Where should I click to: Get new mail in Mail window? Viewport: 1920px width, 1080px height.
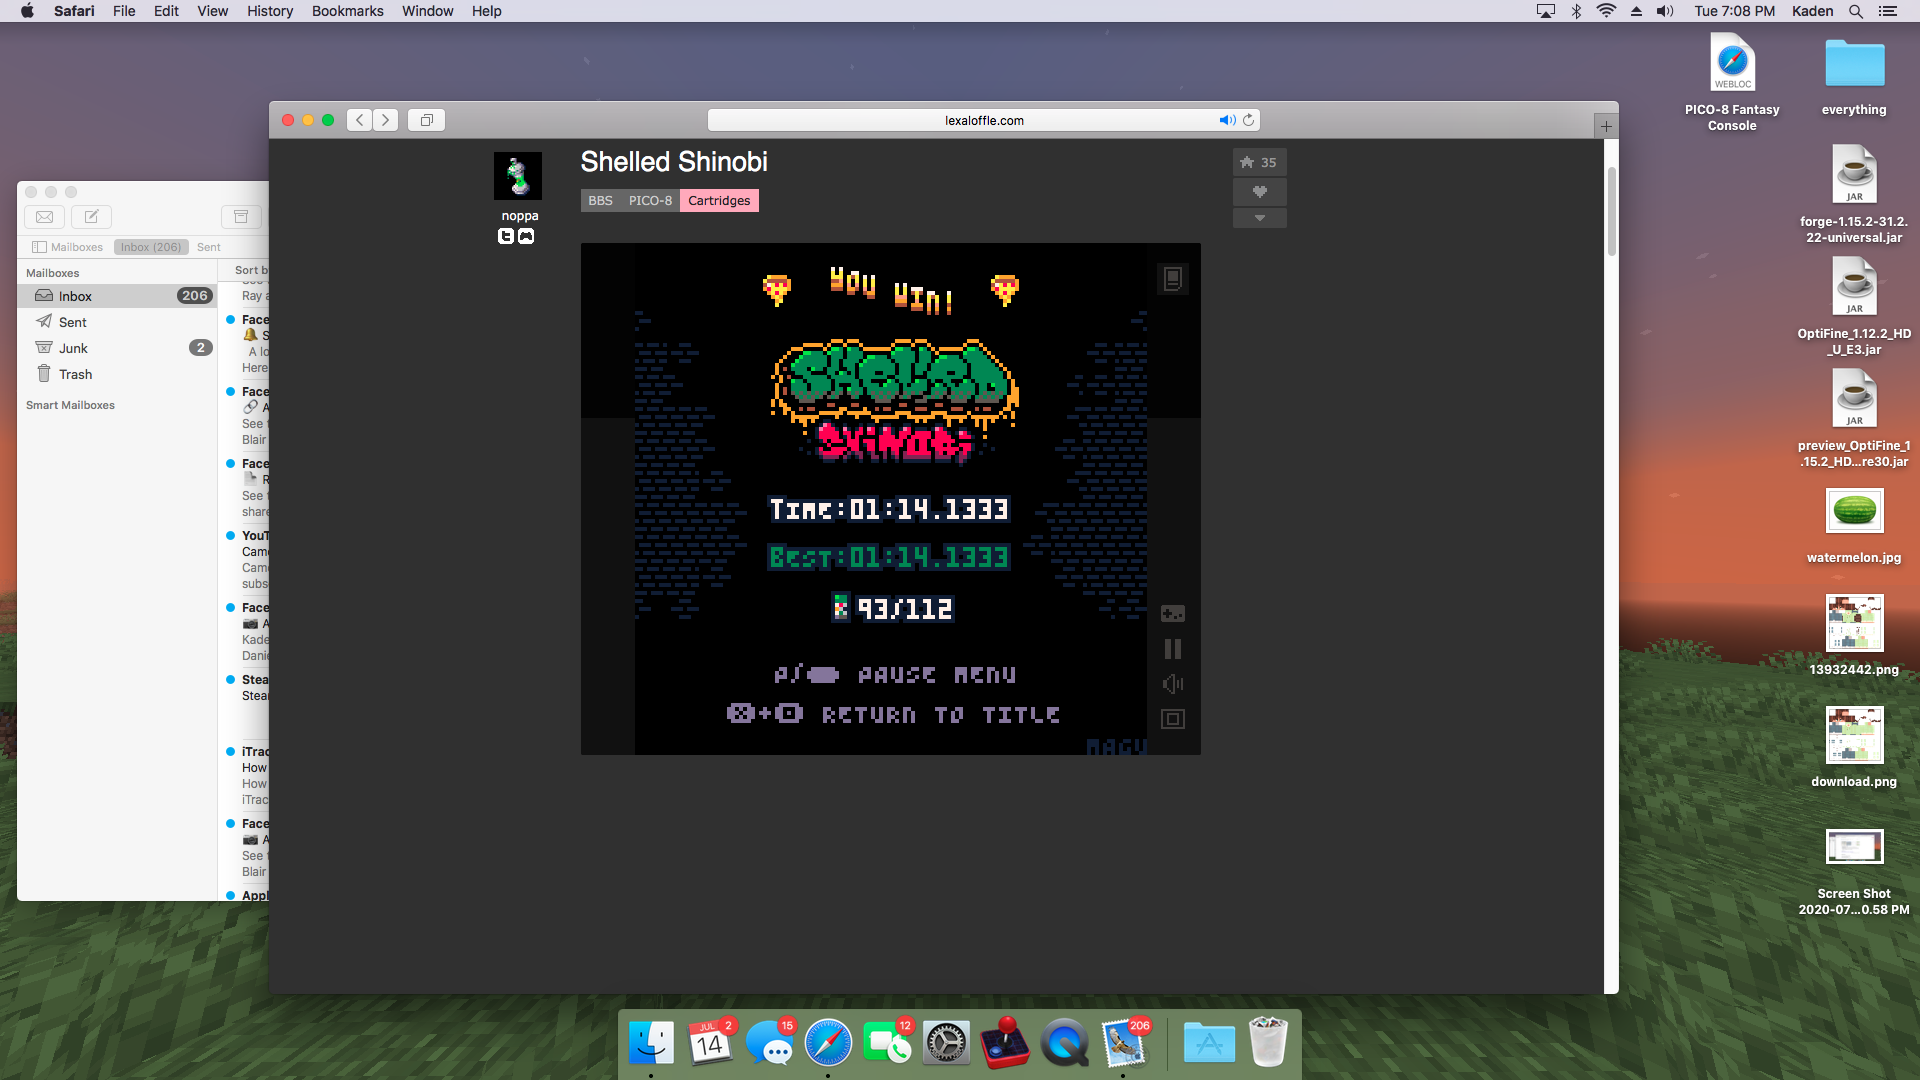pos(45,217)
